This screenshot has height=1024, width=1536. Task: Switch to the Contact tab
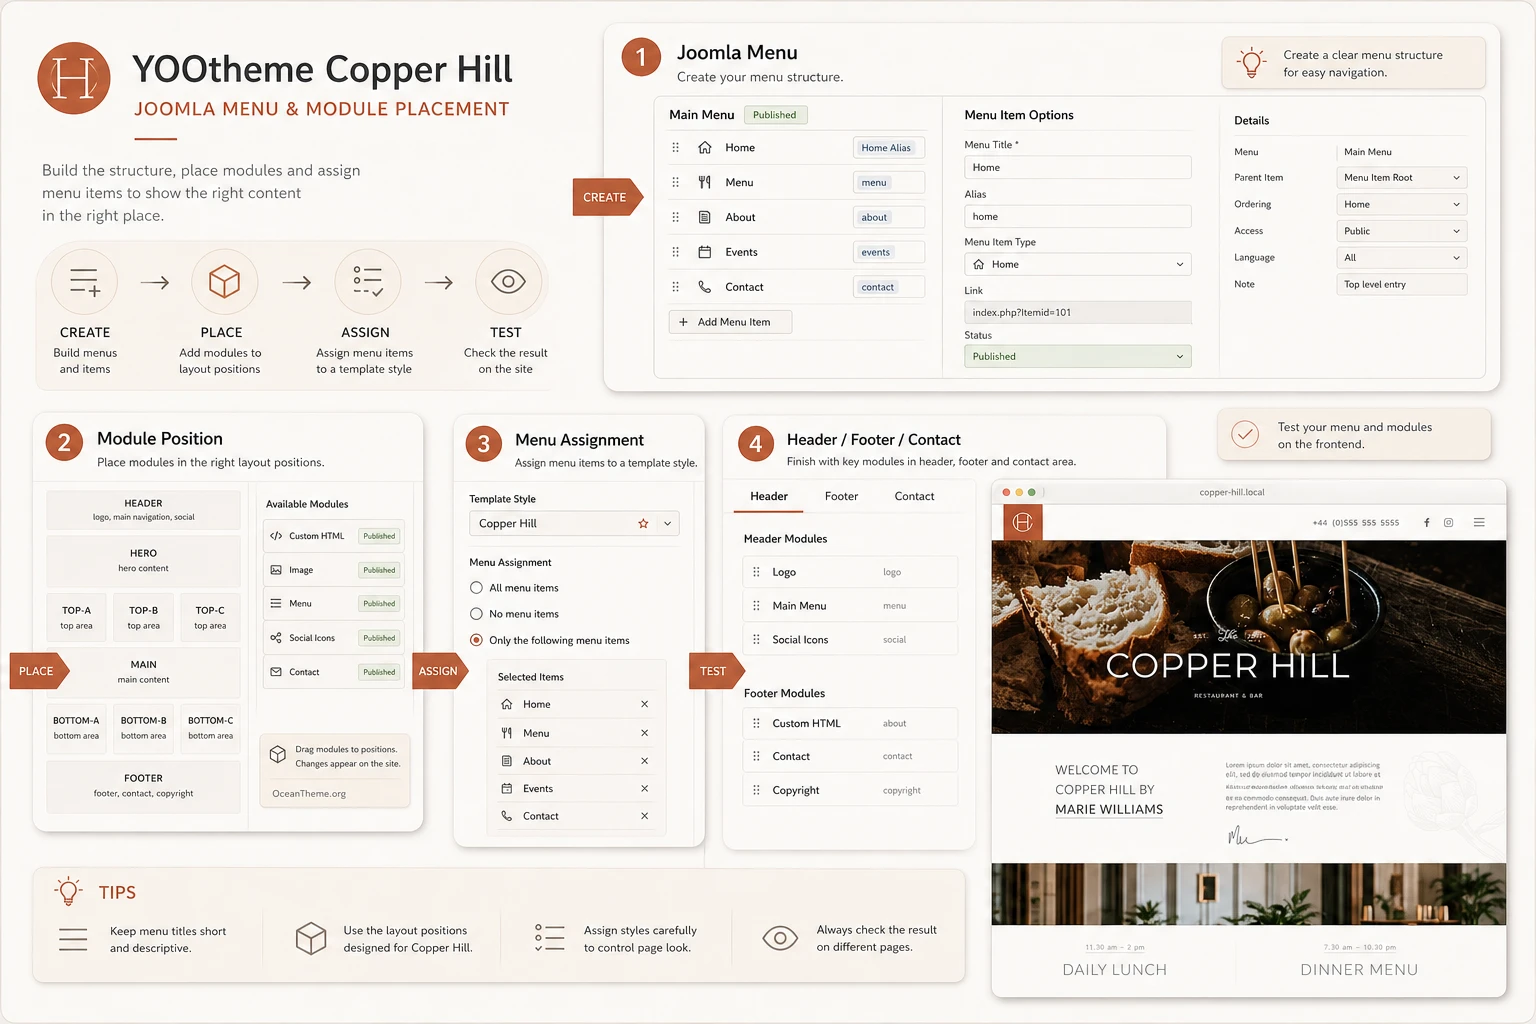(x=914, y=496)
